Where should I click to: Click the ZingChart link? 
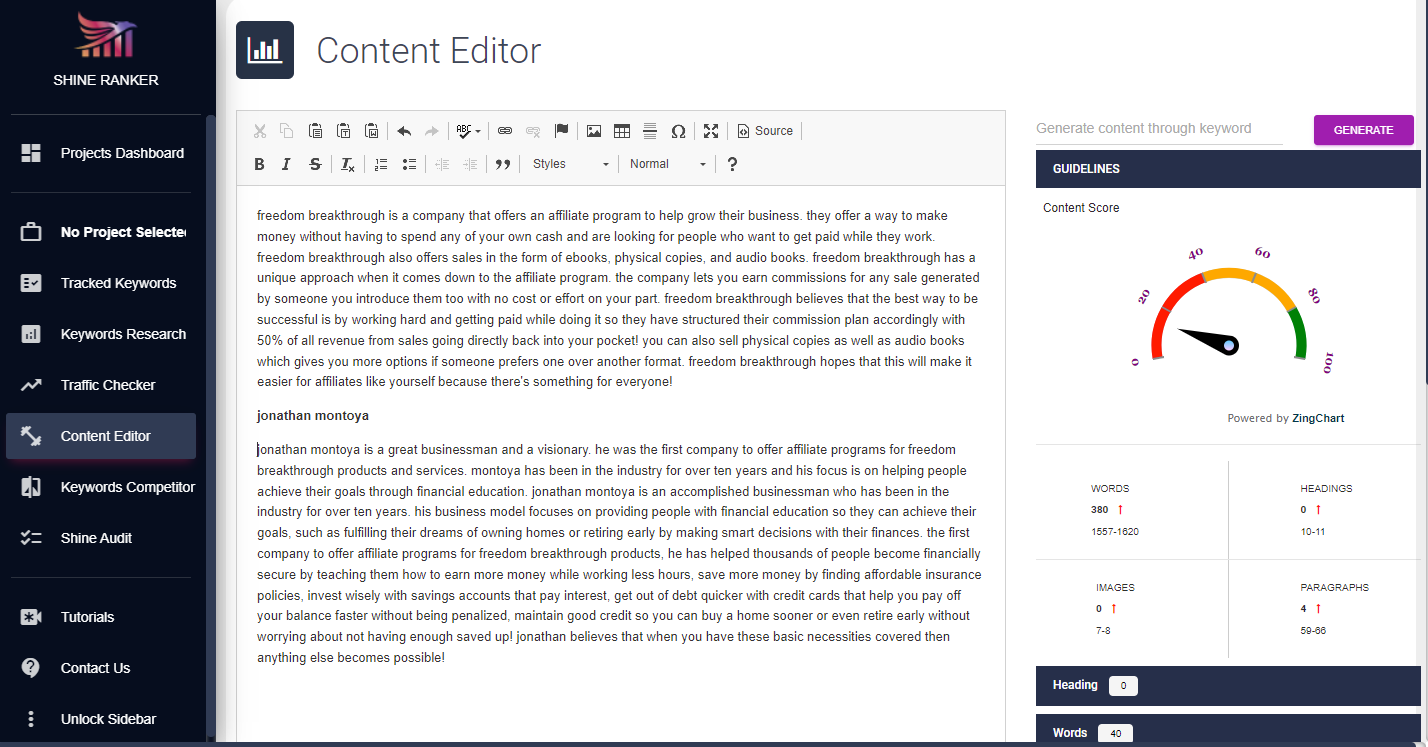coord(1318,418)
